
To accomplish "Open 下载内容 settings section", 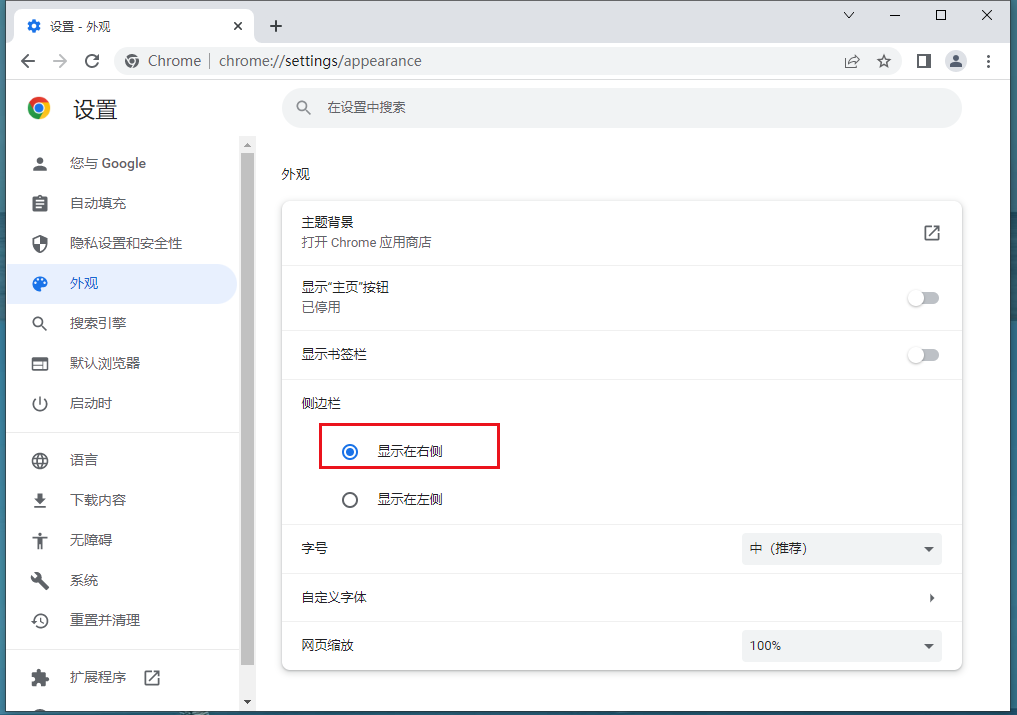I will pos(123,500).
